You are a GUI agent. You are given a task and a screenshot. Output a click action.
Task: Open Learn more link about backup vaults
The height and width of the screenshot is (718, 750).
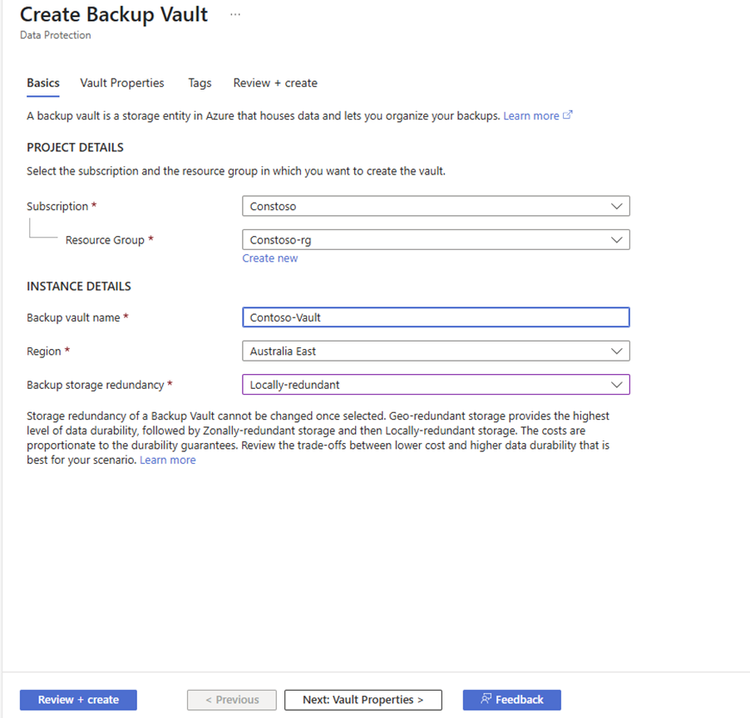click(x=531, y=116)
